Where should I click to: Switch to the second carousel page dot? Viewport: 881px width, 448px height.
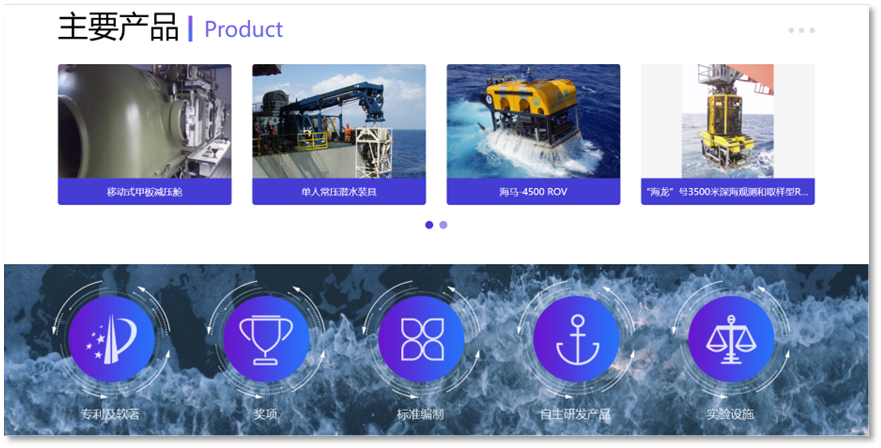pyautogui.click(x=443, y=225)
